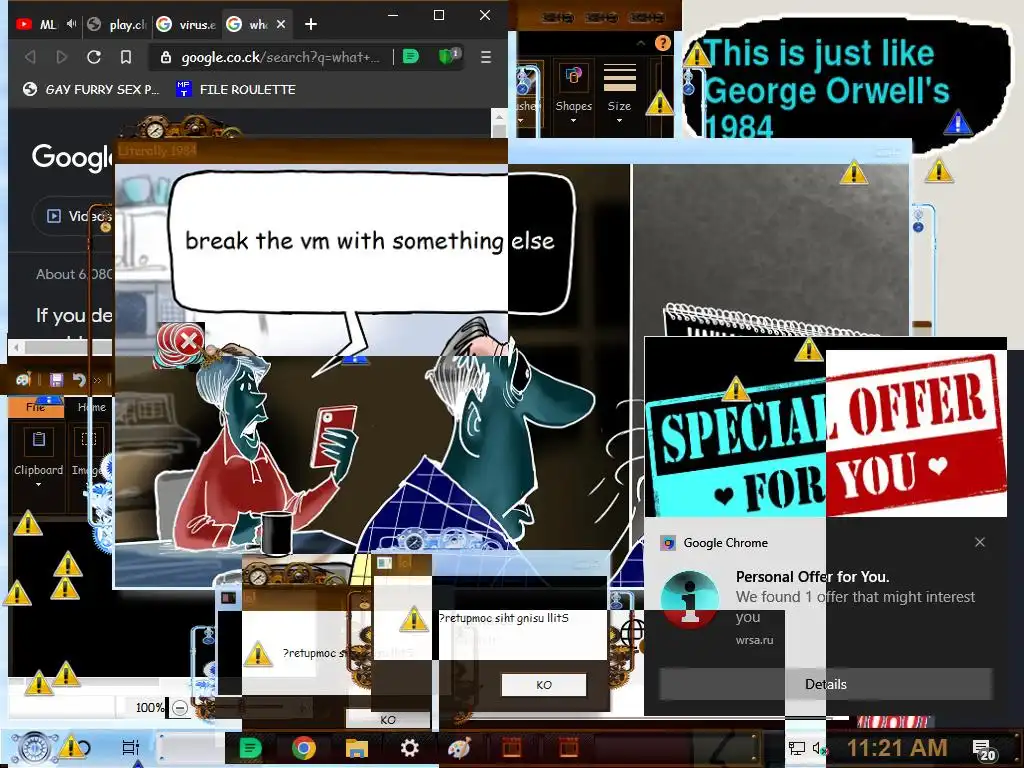The image size is (1024, 768).
Task: Click the browser vertical scrollbar up arrow
Action: 499,118
